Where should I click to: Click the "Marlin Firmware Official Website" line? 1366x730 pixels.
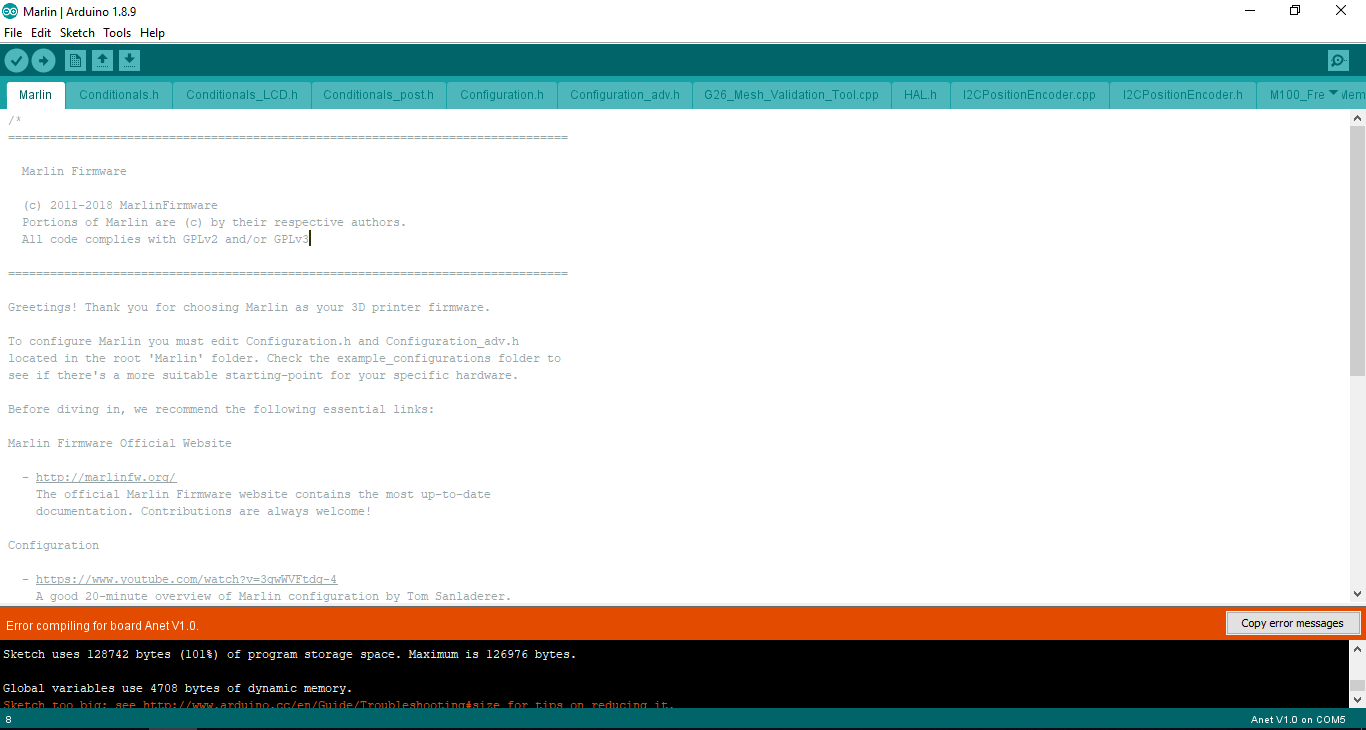(x=120, y=443)
